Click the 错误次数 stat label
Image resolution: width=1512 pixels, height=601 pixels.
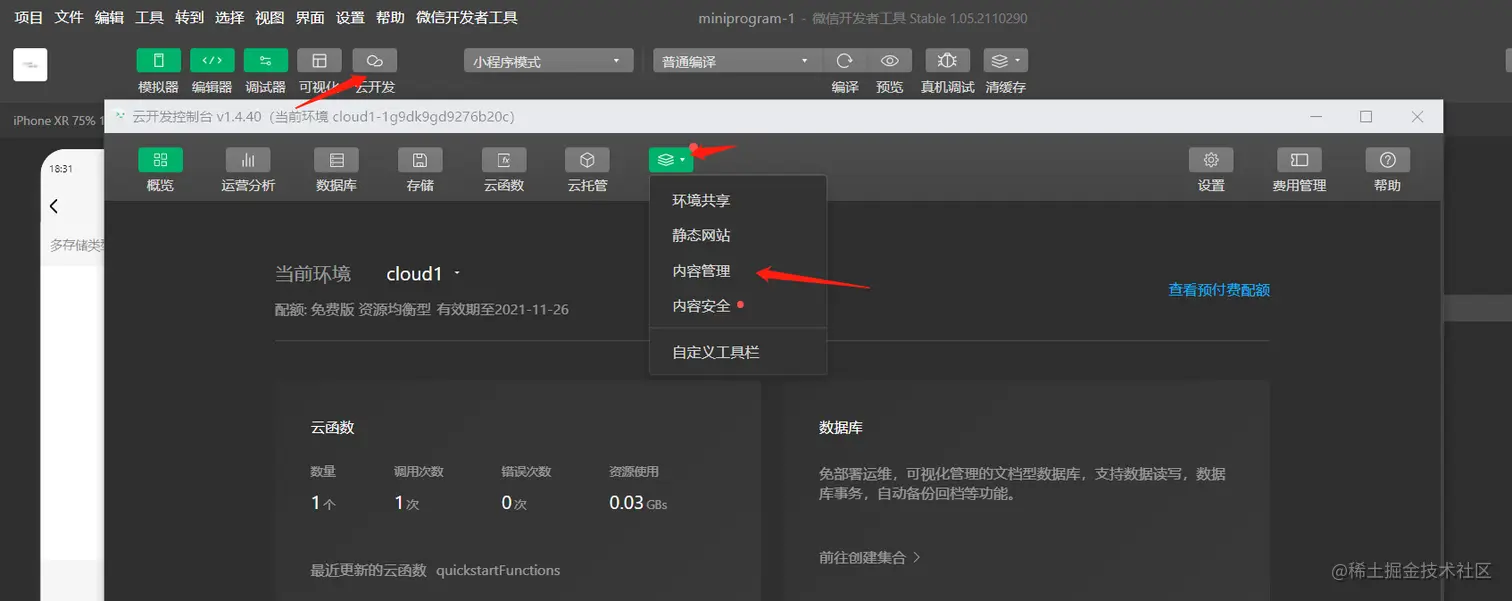527,472
